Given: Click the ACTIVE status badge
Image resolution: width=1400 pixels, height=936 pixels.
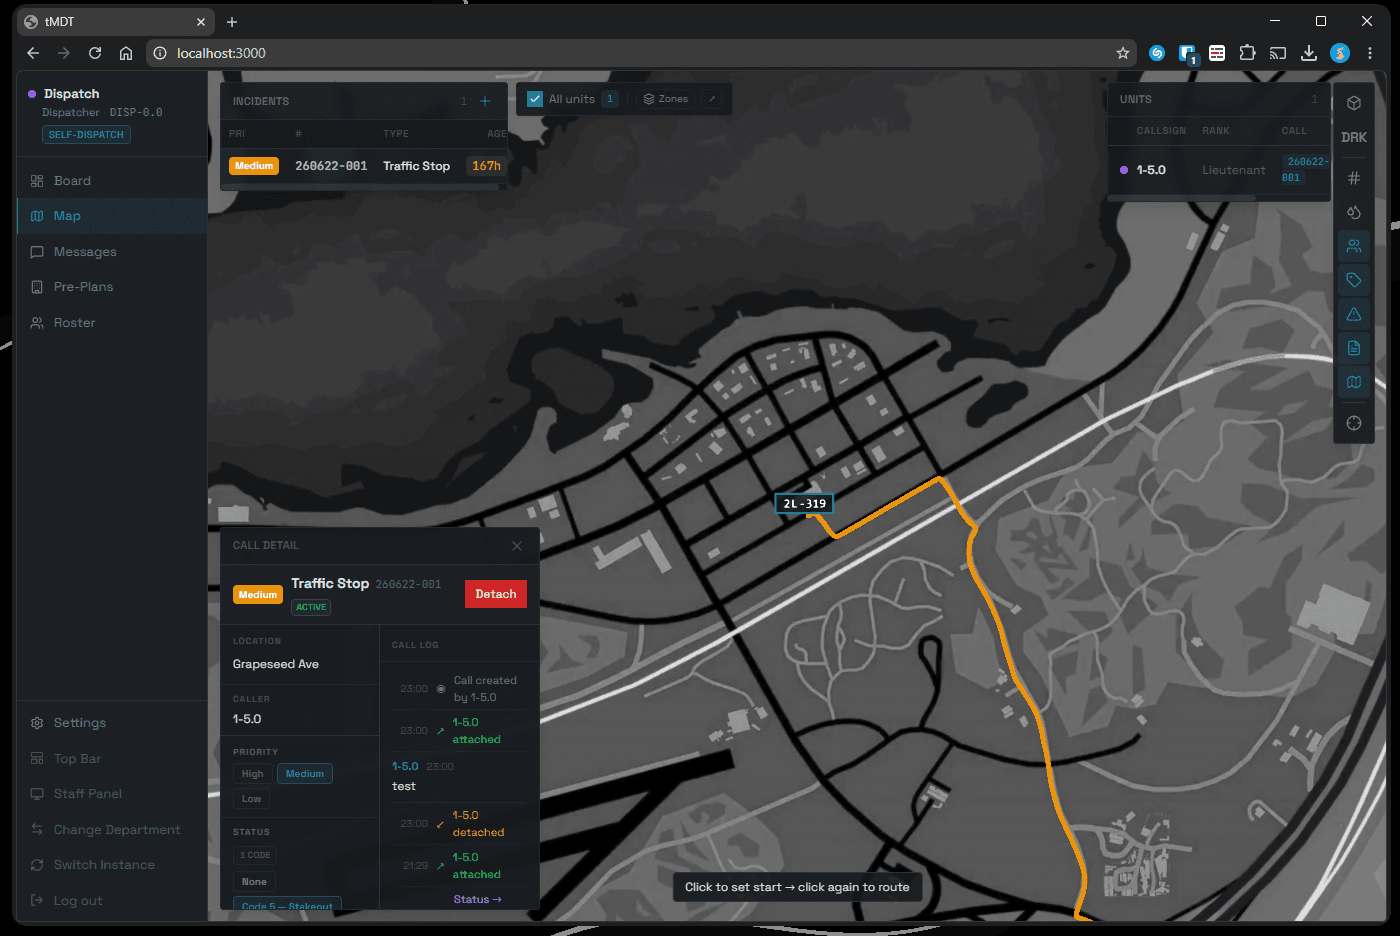Looking at the screenshot, I should coord(311,607).
